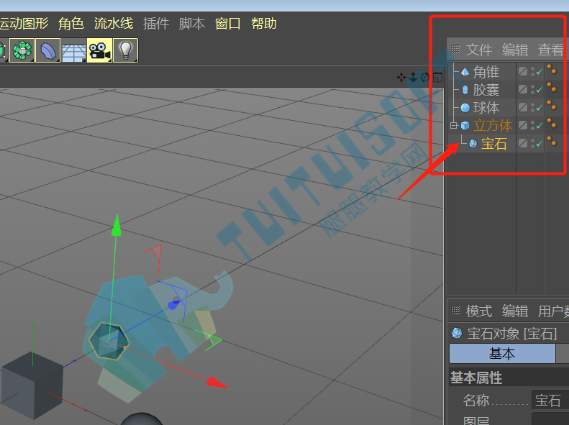The image size is (569, 425).
Task: Click the pyramid icon beside 角锥
Action: pyautogui.click(x=465, y=72)
